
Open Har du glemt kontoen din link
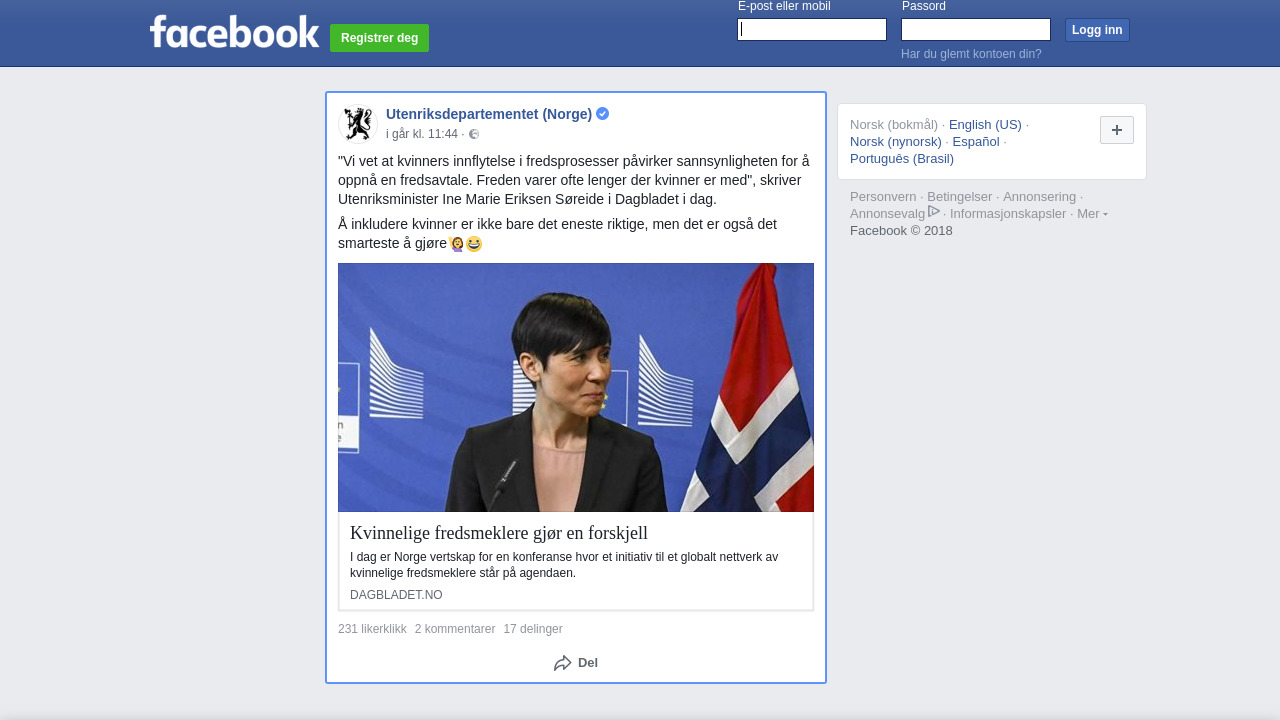[971, 54]
